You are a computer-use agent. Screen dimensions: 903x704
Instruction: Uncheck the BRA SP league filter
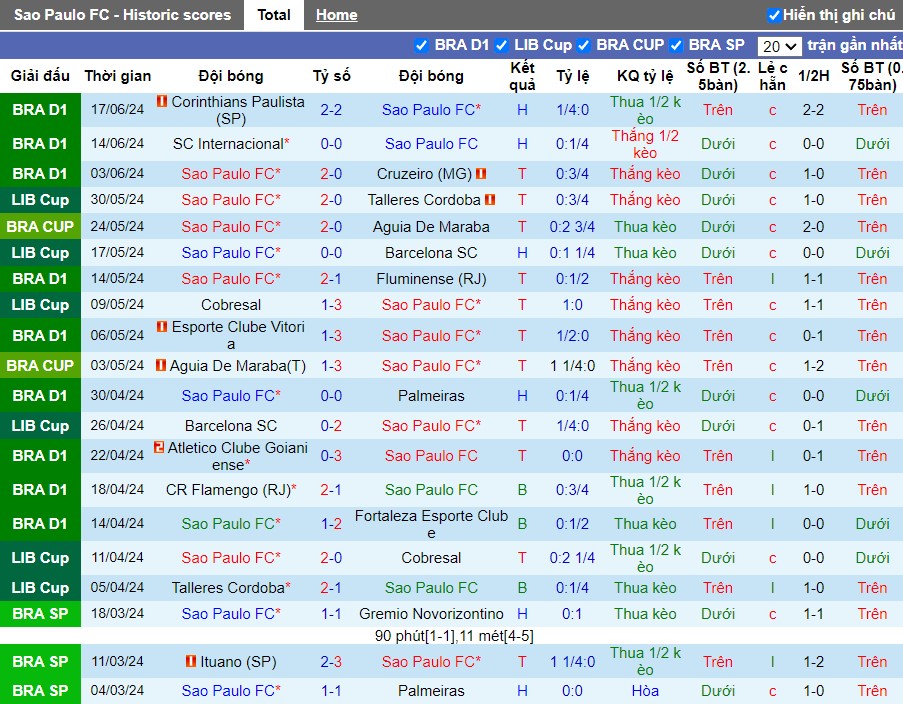click(x=676, y=45)
